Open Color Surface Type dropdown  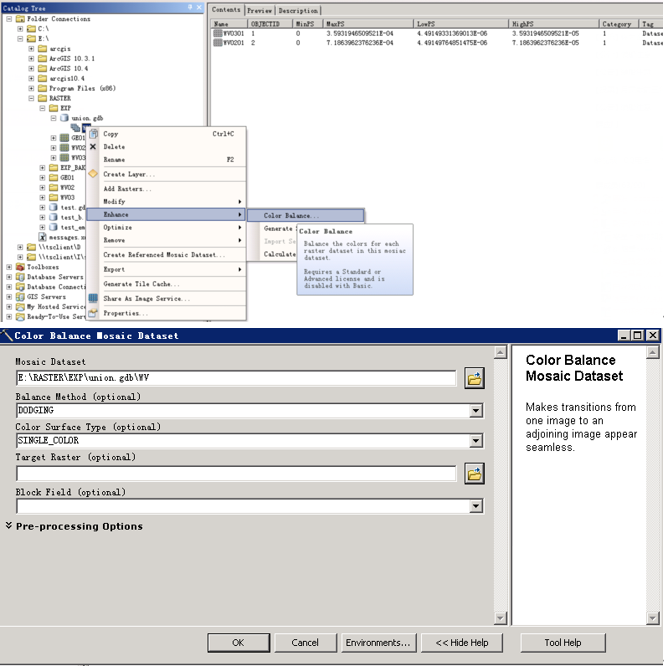point(476,440)
